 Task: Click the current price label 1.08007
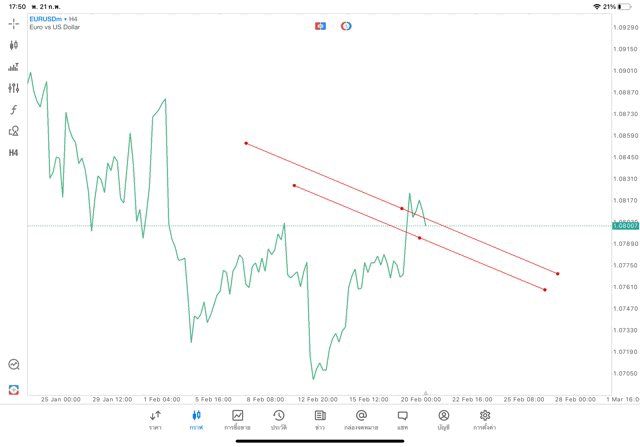tap(625, 226)
